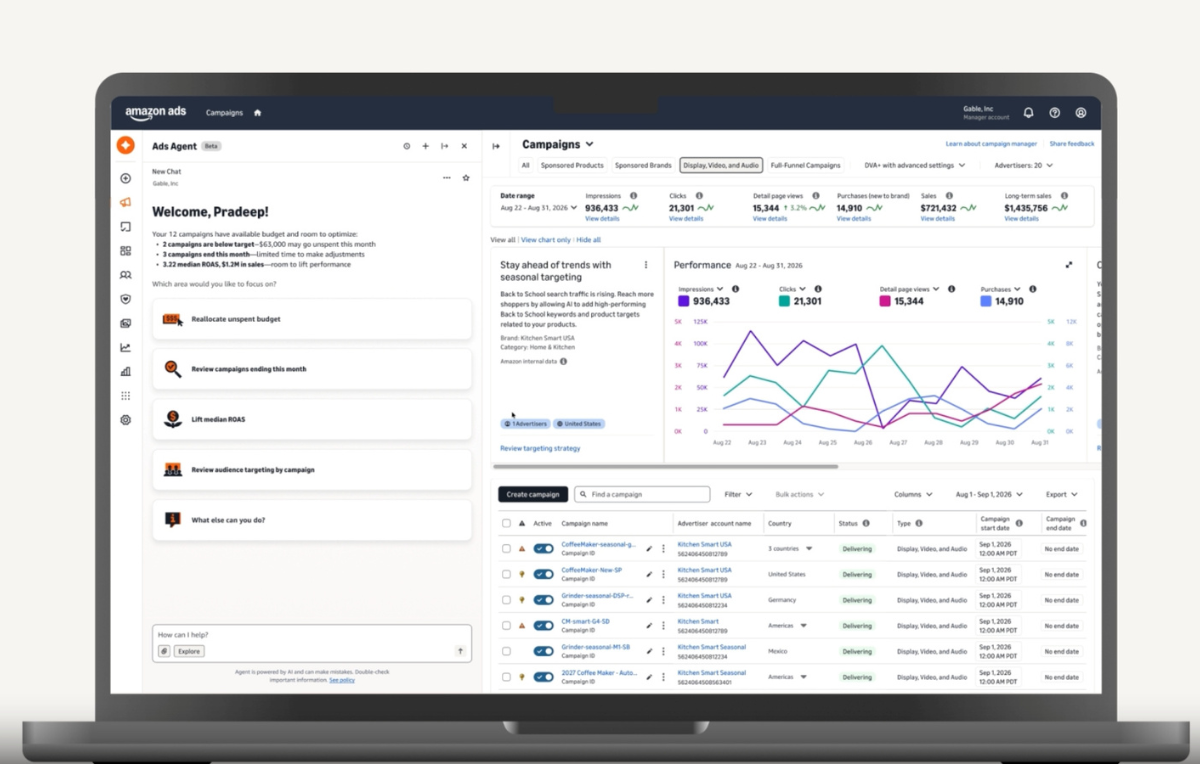Open the Review targeting strategy link
Image resolution: width=1200 pixels, height=764 pixels.
click(540, 448)
